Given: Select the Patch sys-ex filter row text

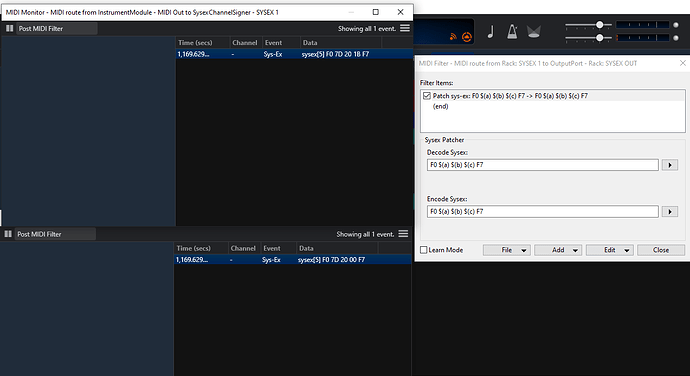Looking at the screenshot, I should pos(510,96).
